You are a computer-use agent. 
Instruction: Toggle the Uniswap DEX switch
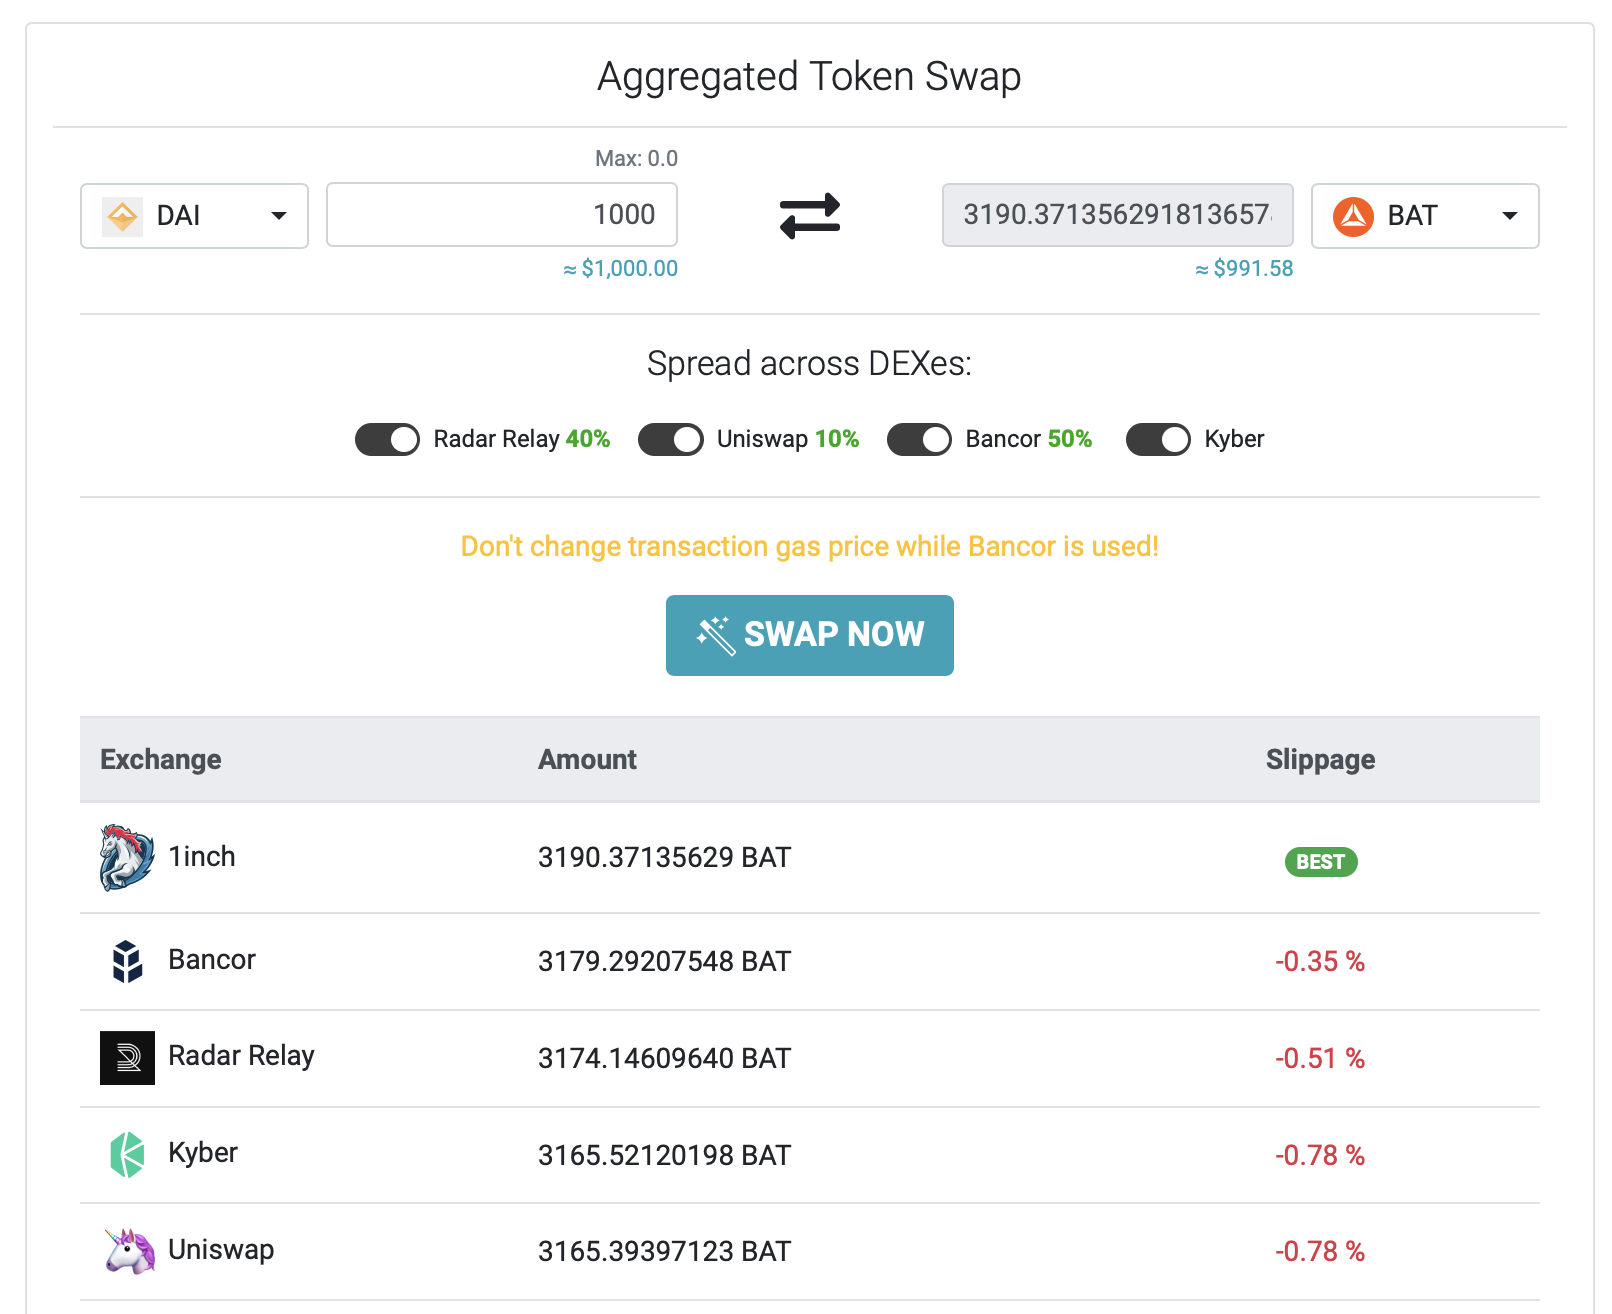point(671,439)
